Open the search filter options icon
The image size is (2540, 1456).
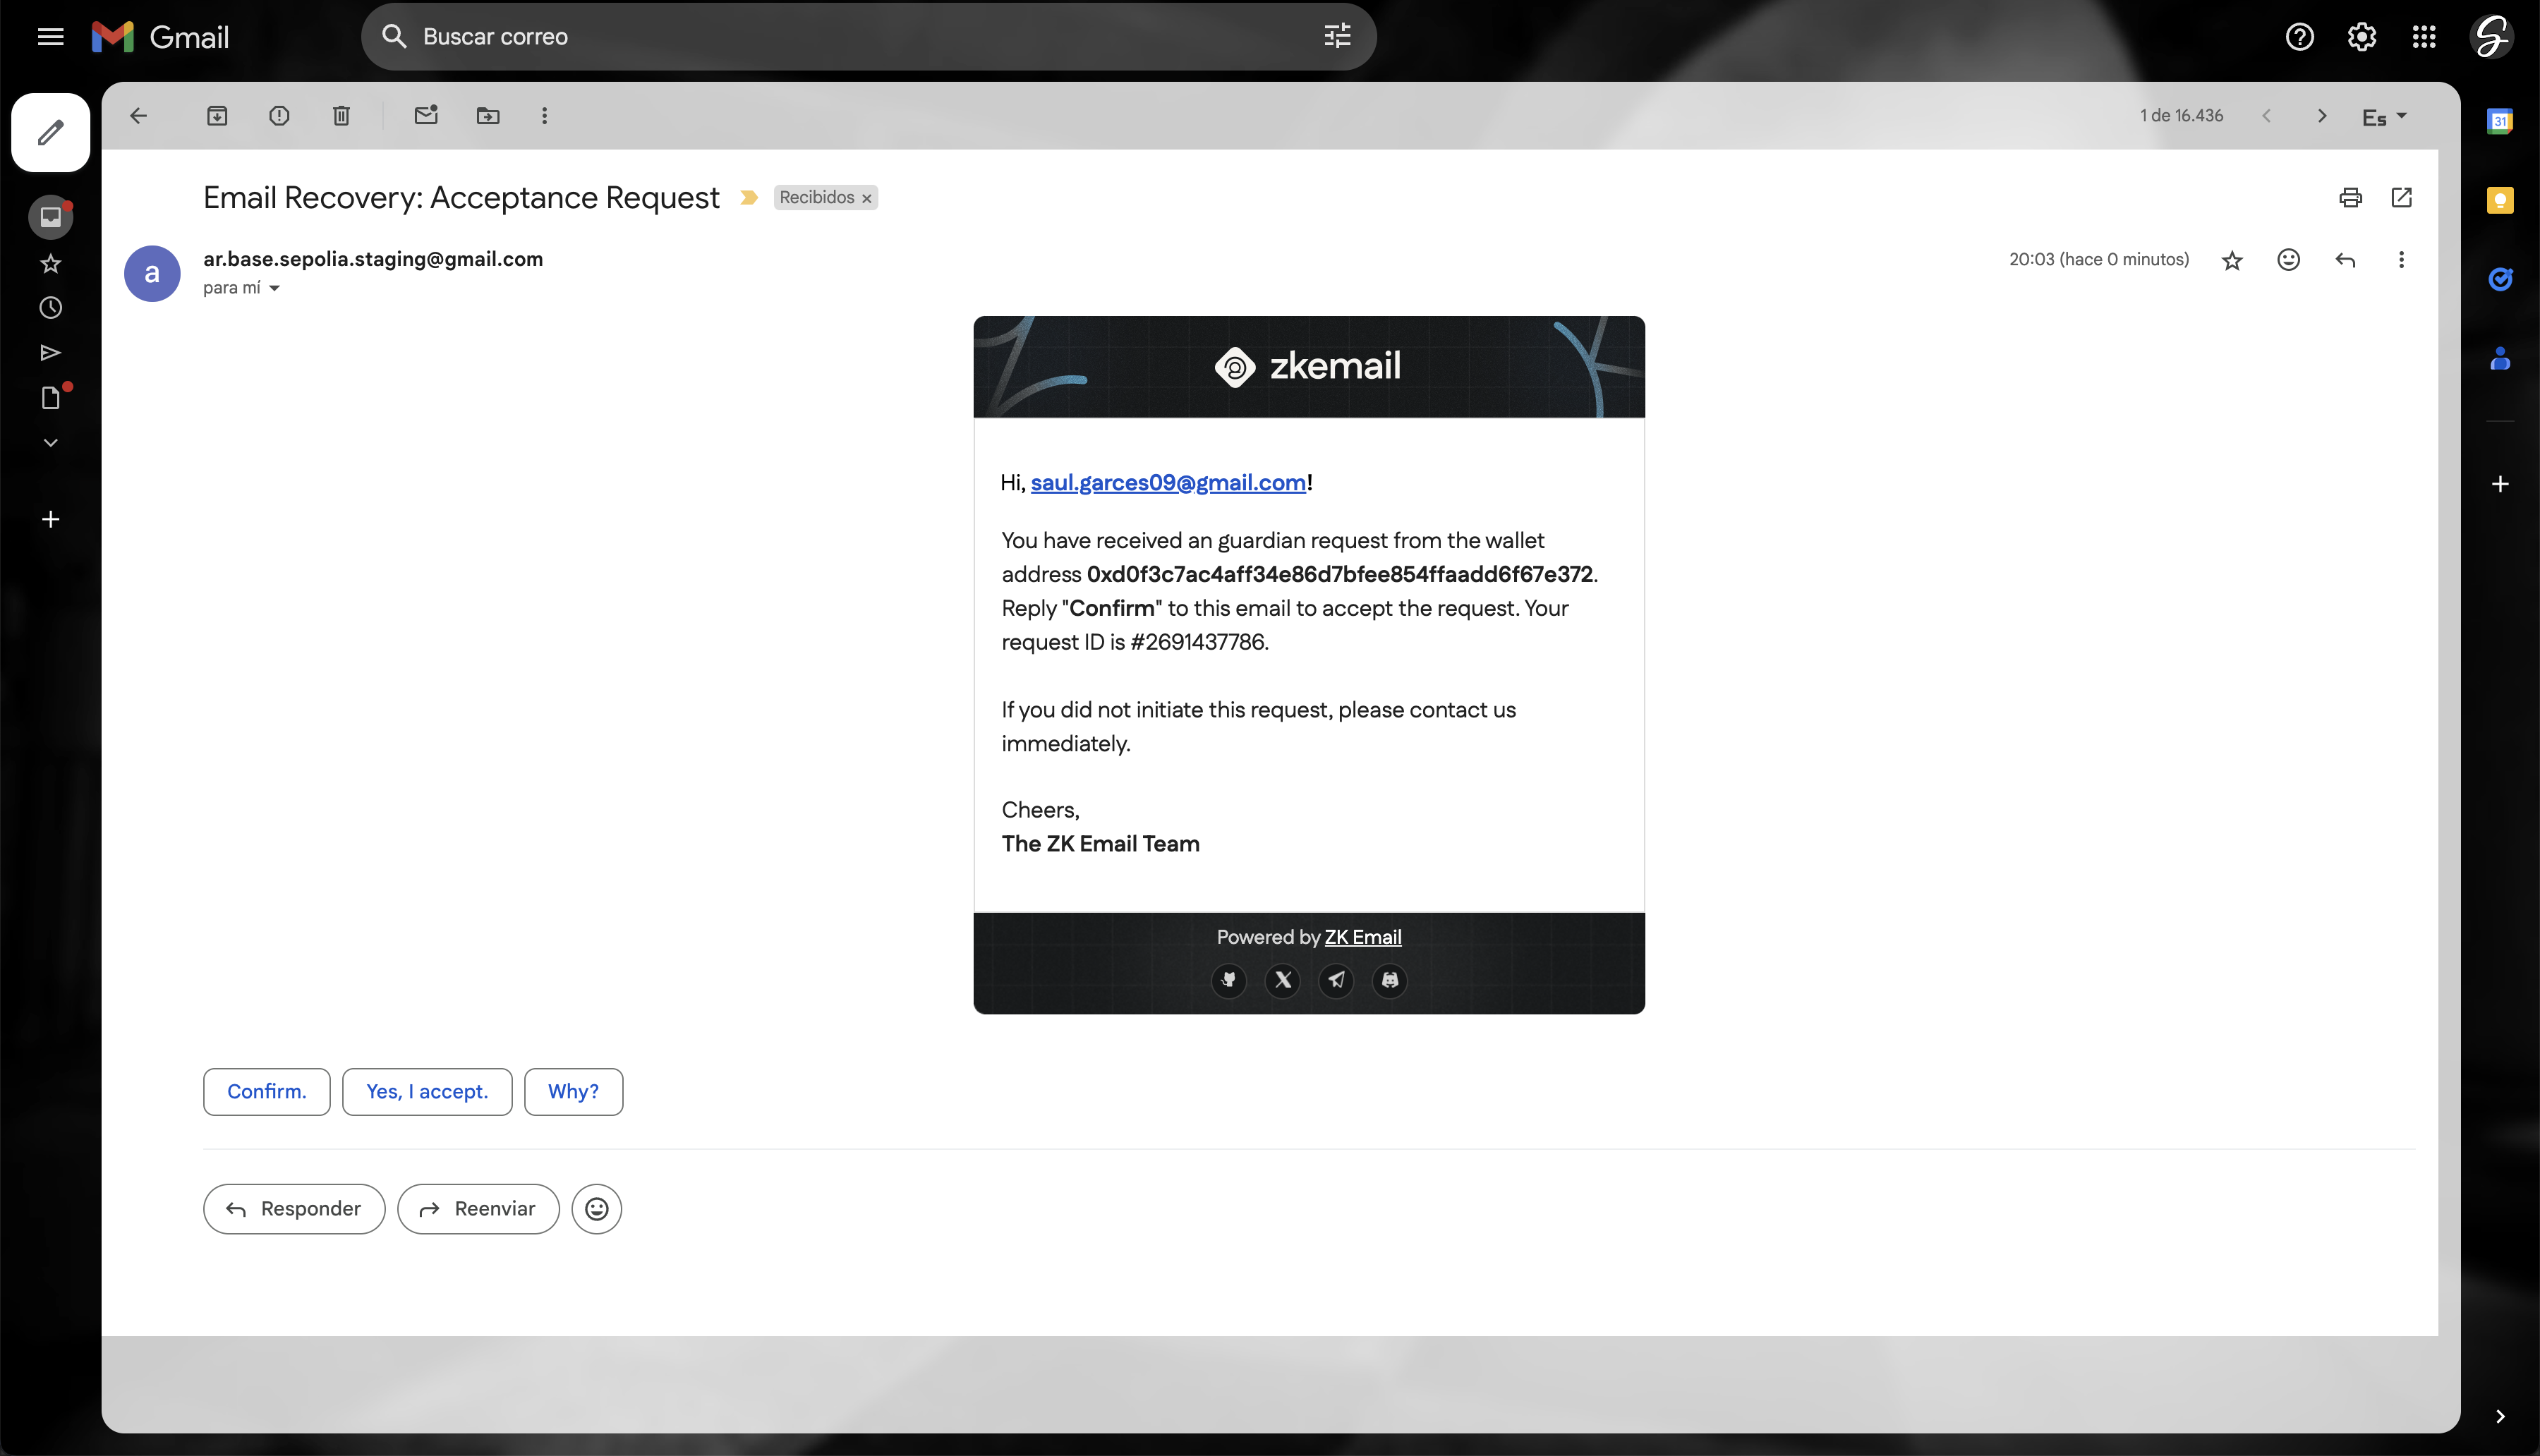pyautogui.click(x=1337, y=37)
